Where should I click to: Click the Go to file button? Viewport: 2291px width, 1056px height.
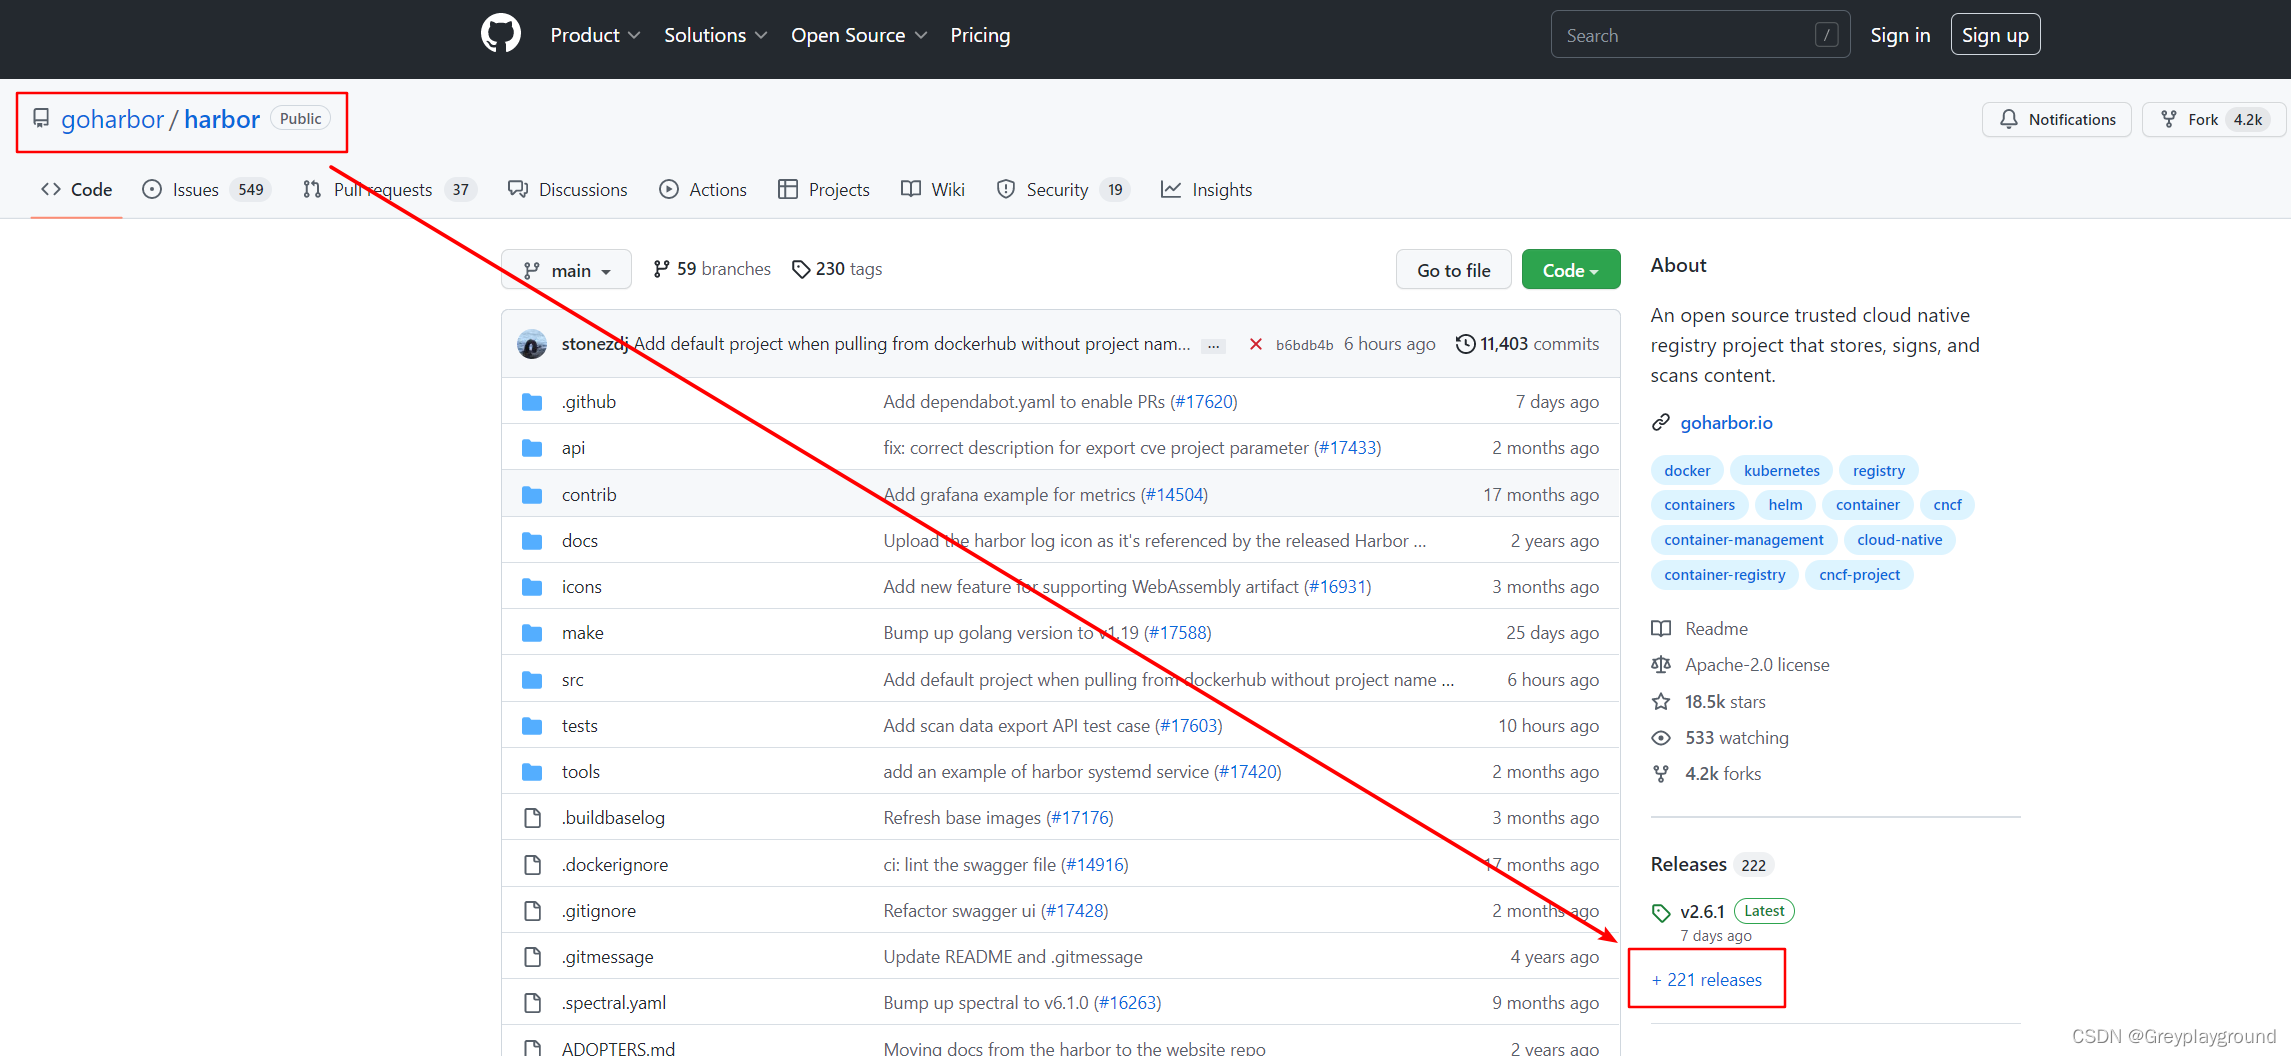(x=1454, y=270)
